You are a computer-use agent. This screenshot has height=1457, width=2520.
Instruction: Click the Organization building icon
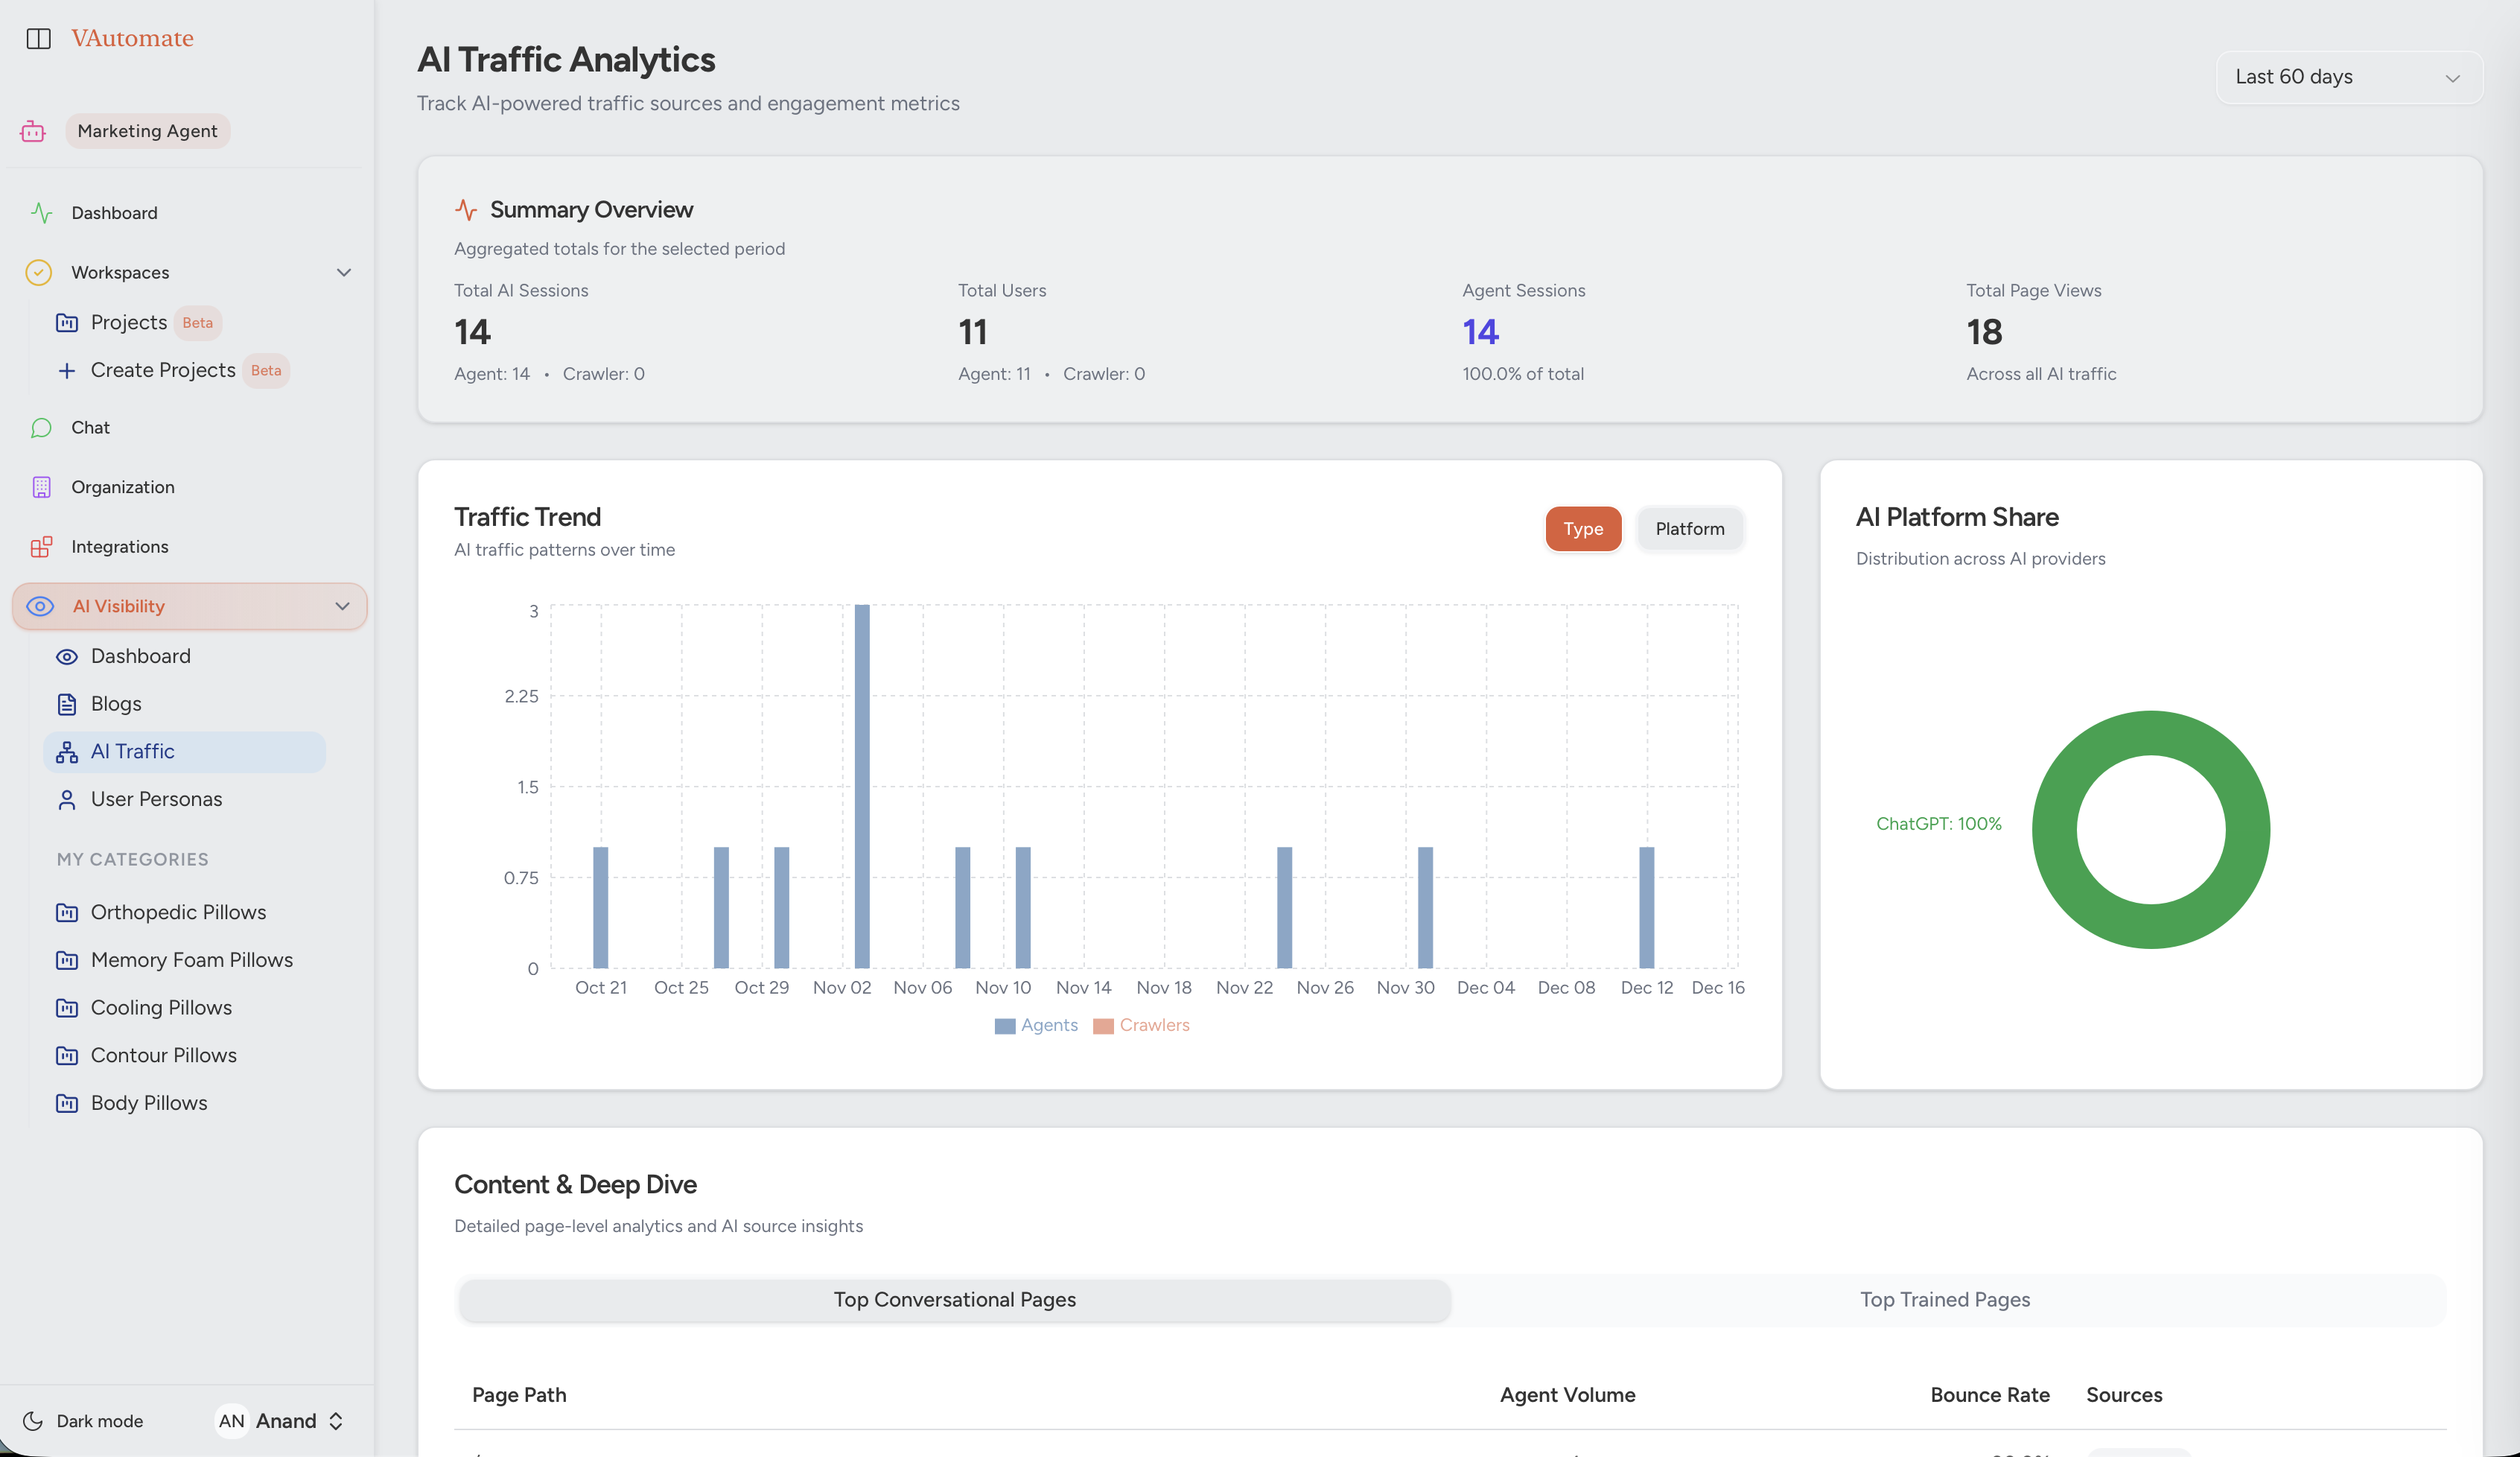coord(41,487)
